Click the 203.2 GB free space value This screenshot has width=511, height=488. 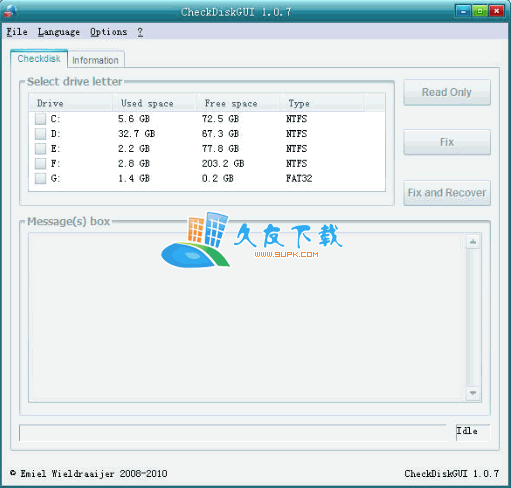223,163
